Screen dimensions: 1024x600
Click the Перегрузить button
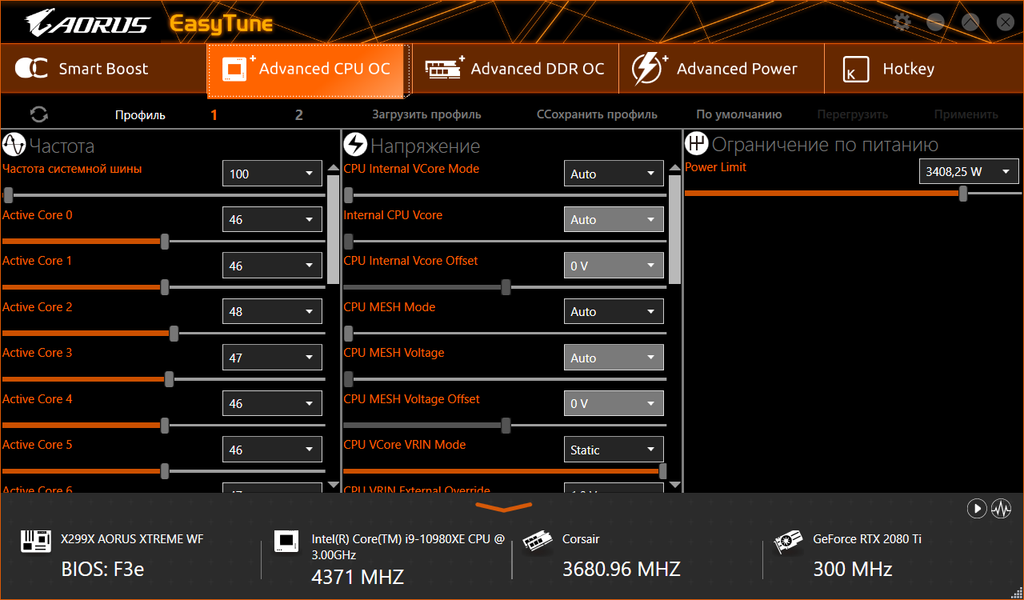(x=852, y=114)
